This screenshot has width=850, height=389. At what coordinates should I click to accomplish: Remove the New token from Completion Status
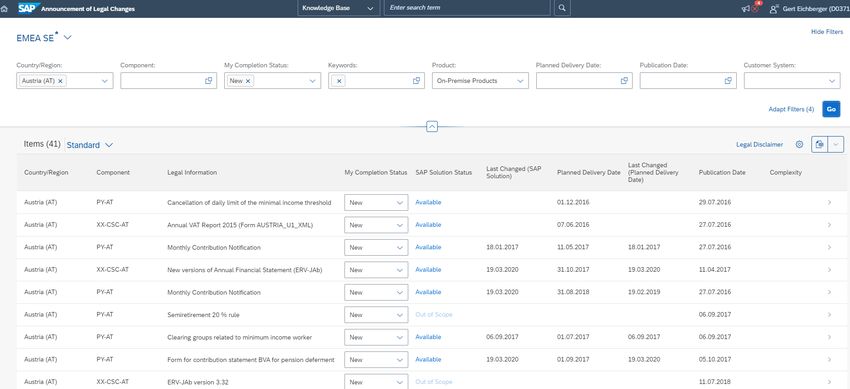pos(248,81)
